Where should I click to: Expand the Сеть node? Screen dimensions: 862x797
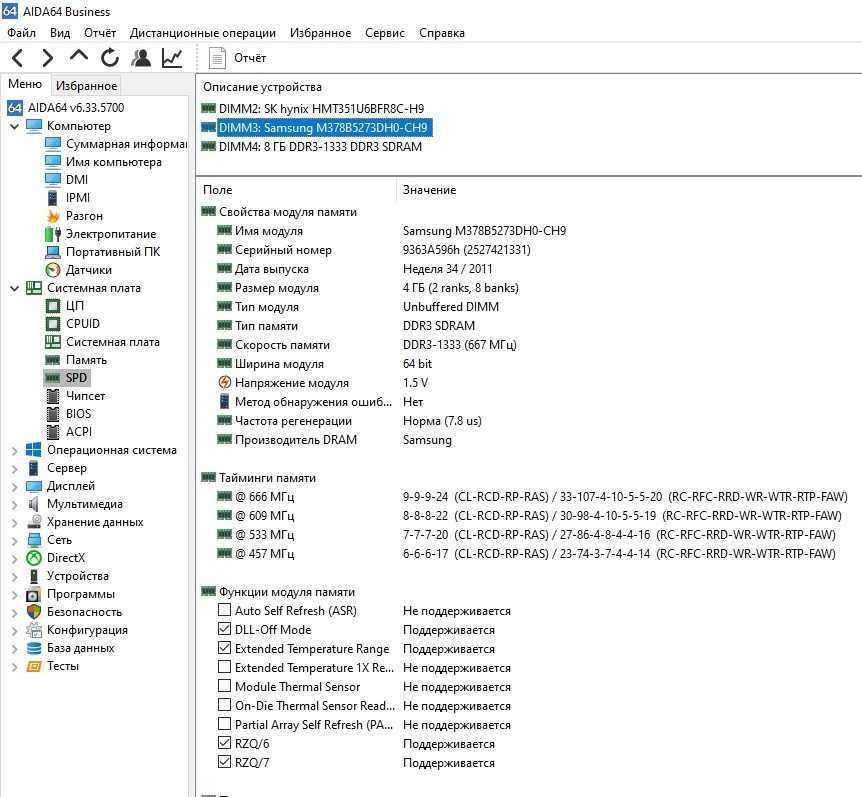[14, 541]
